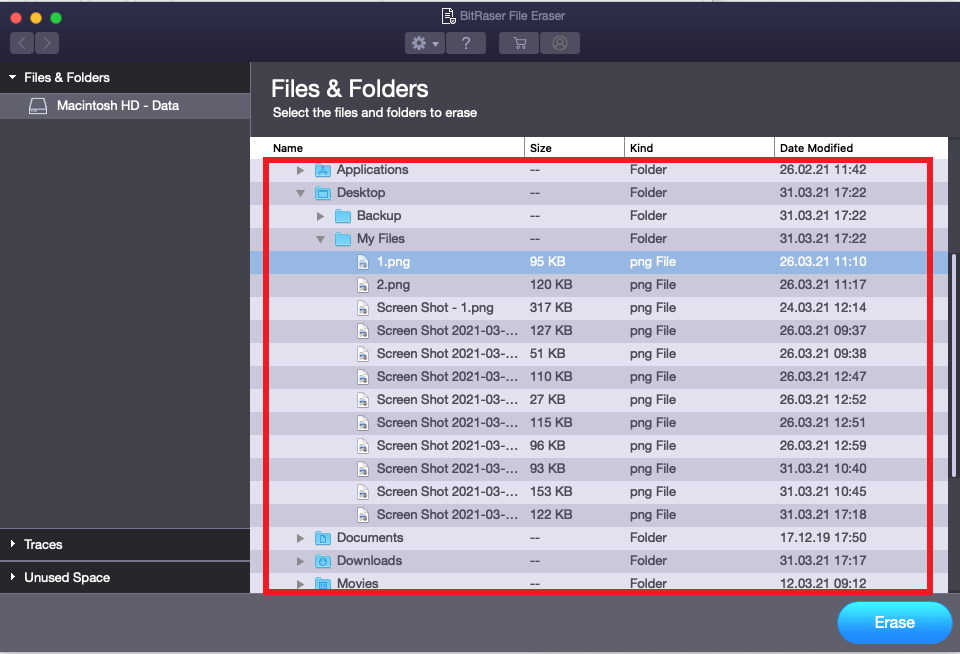
Task: Select the Movies folder name
Action: 358,583
